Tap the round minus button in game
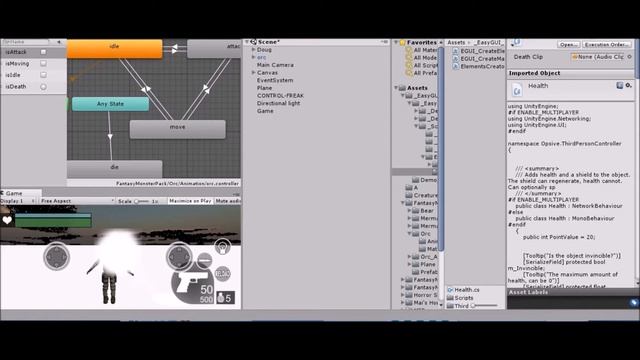Image resolution: width=640 pixels, height=360 pixels. pyautogui.click(x=204, y=260)
